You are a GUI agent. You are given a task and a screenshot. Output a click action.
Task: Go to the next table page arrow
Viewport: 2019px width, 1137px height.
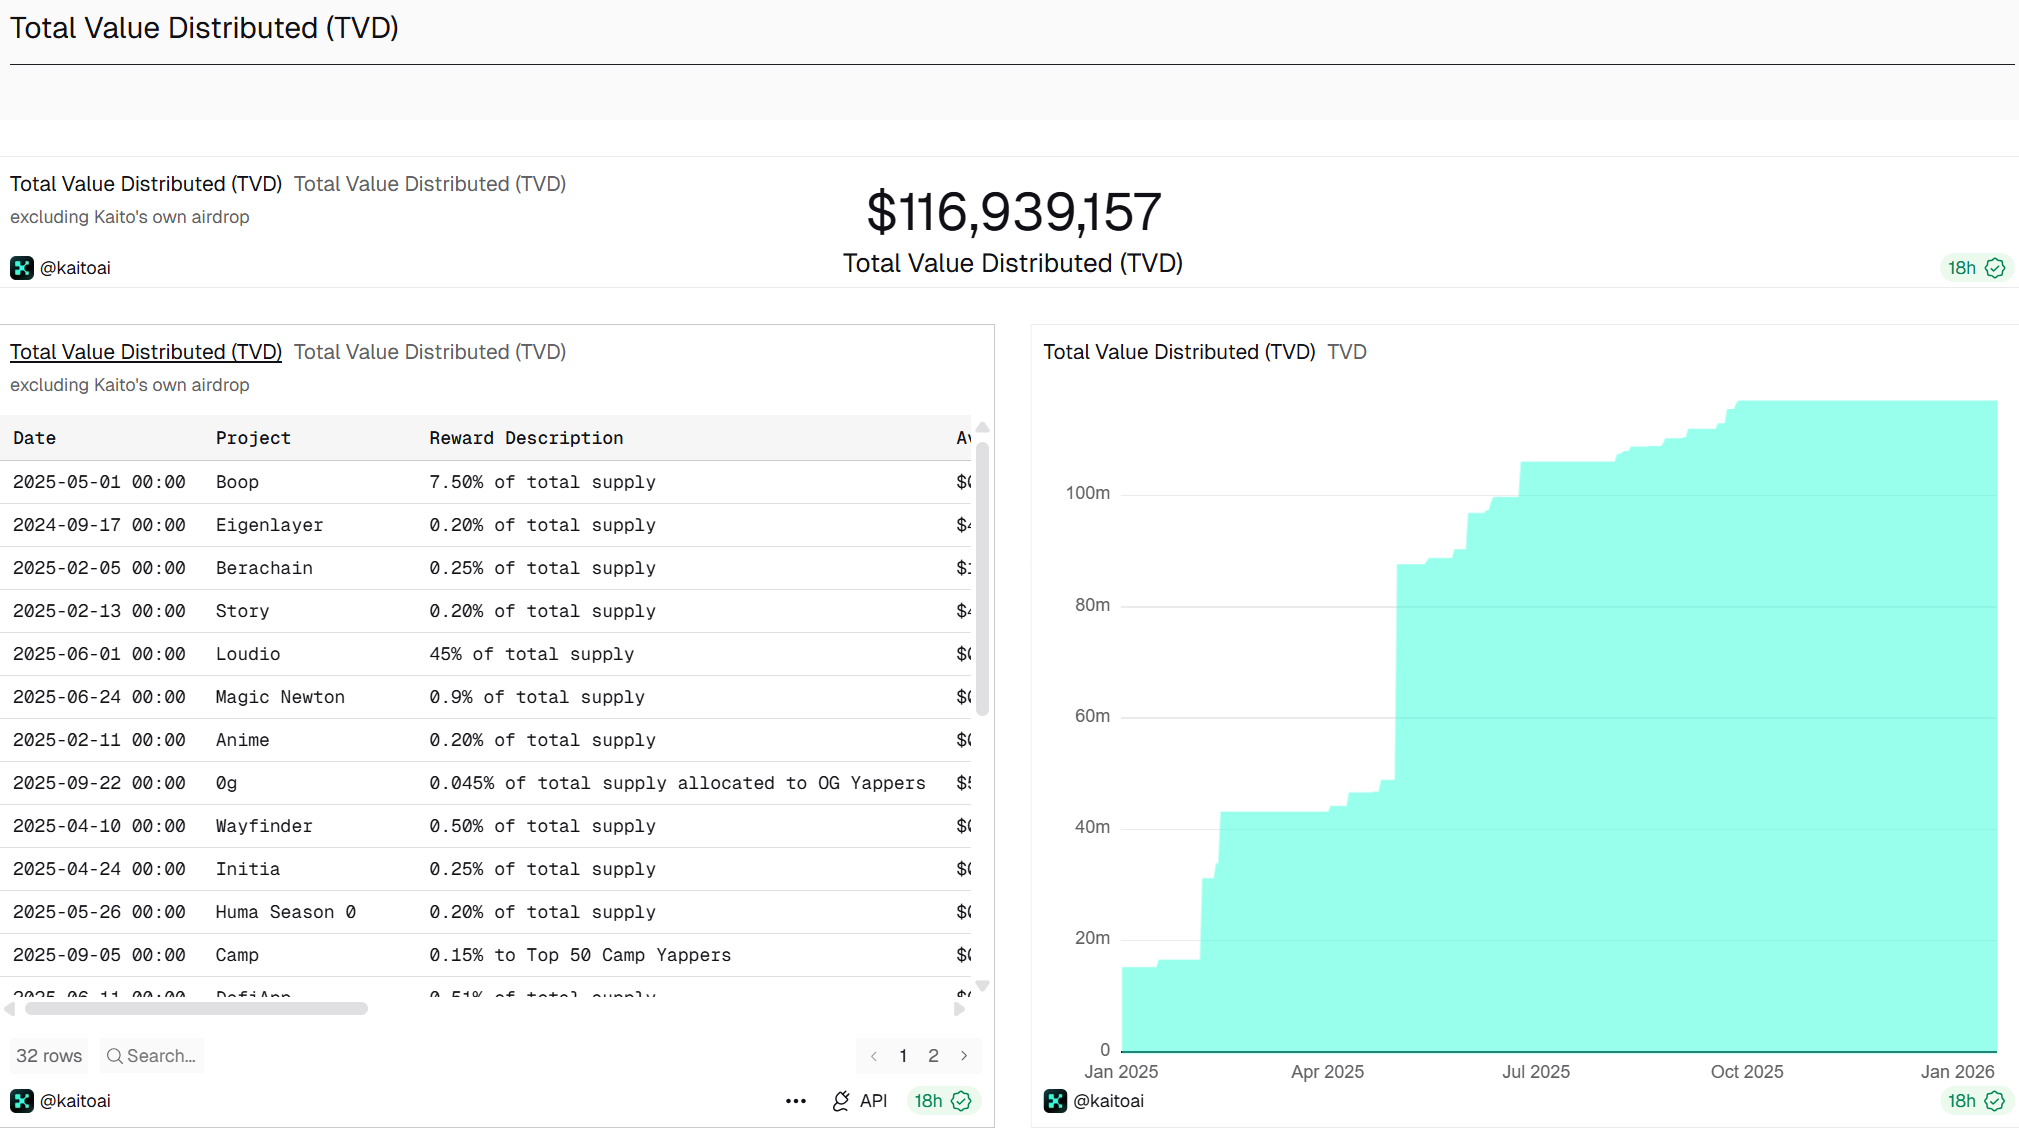pos(964,1056)
